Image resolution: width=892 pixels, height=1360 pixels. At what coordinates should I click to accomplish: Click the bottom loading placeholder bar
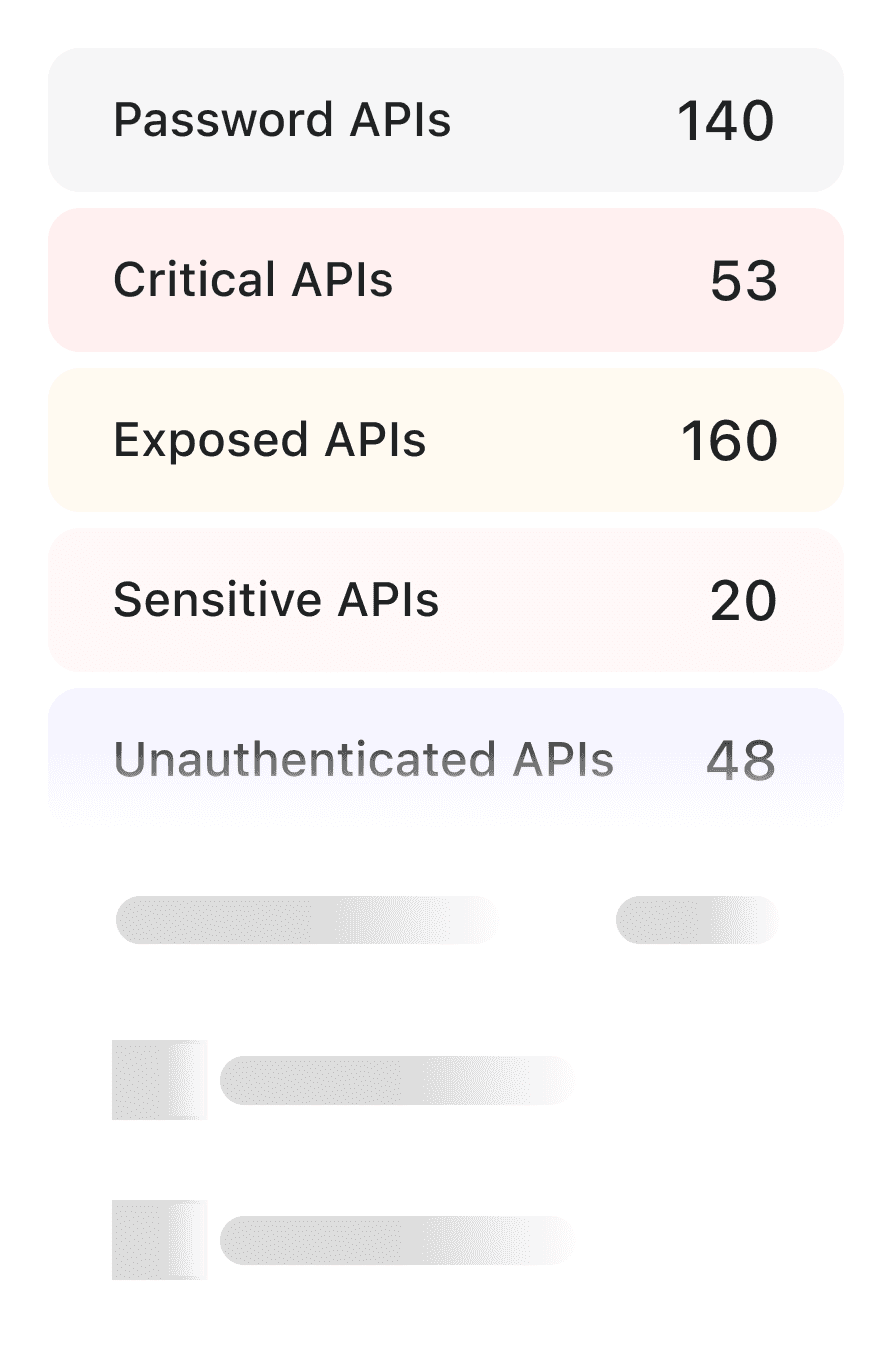[396, 1242]
